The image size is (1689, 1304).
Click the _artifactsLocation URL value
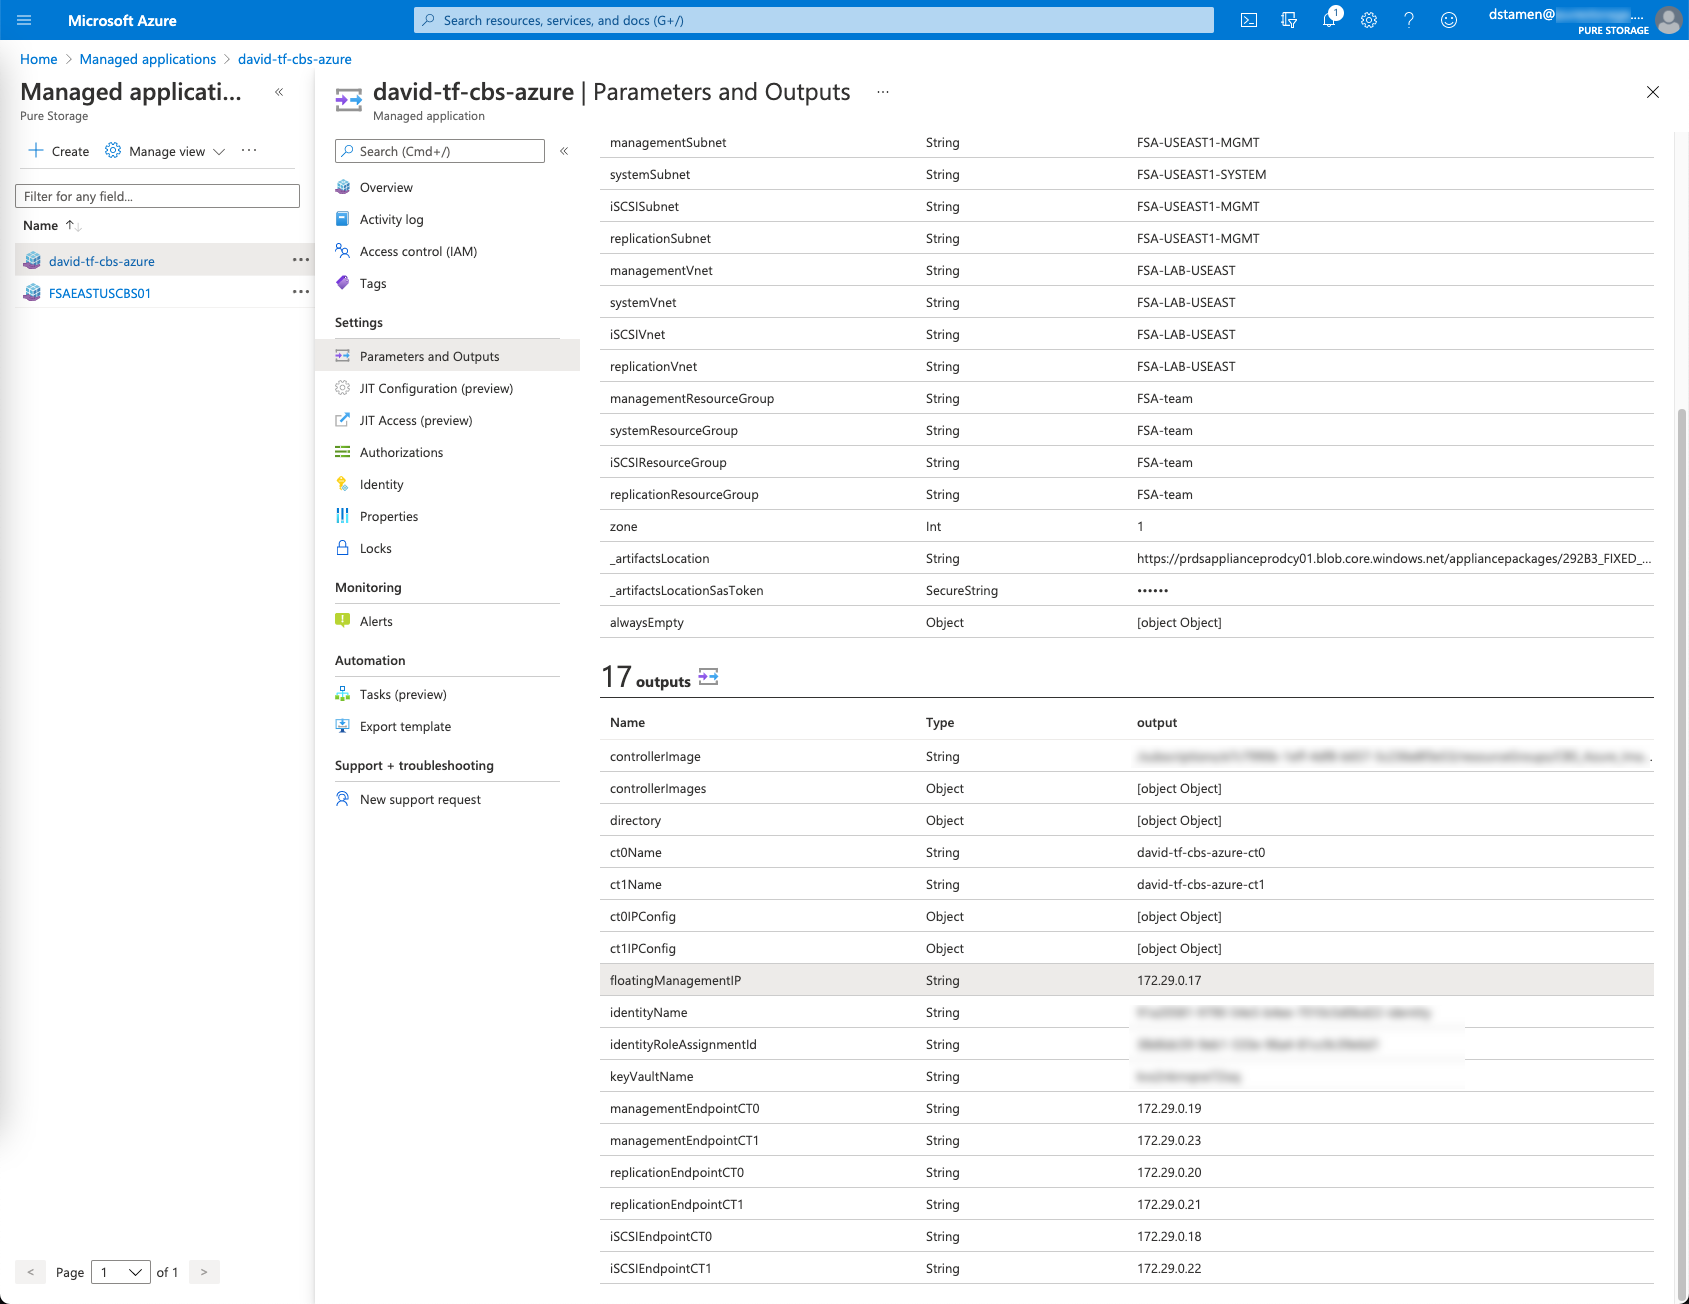[1394, 558]
